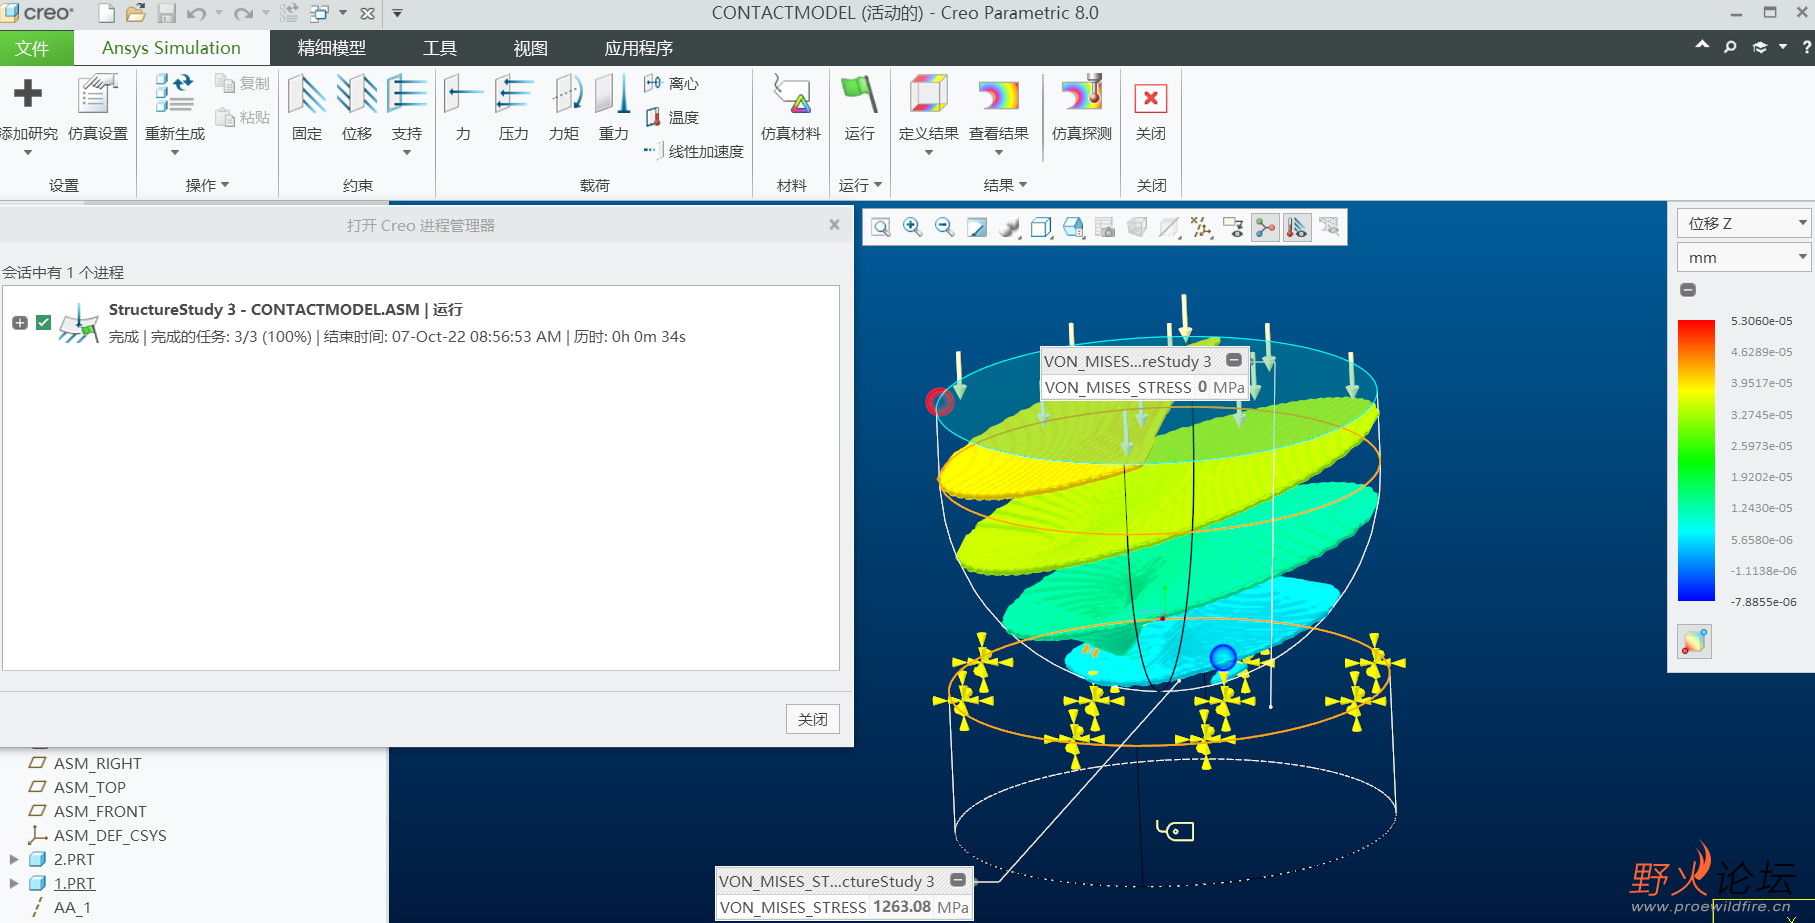Collapse the color legend minus button
This screenshot has height=923, width=1815.
click(x=1688, y=290)
